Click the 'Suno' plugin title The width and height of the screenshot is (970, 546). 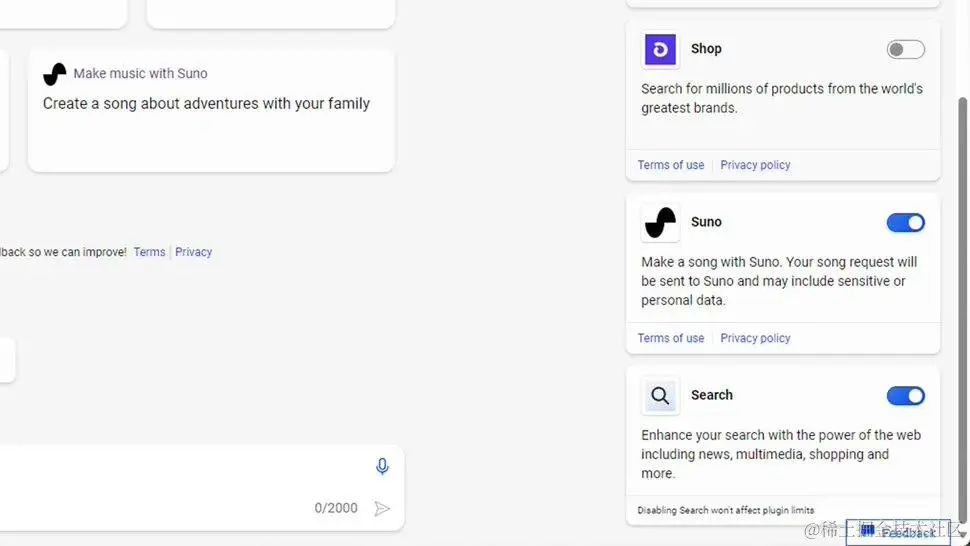coord(706,222)
